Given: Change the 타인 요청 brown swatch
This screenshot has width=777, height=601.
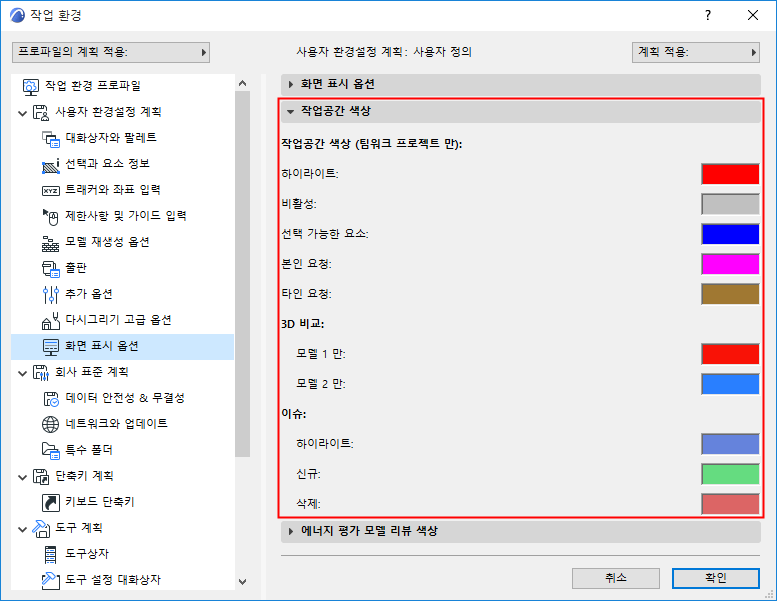Looking at the screenshot, I should 730,294.
